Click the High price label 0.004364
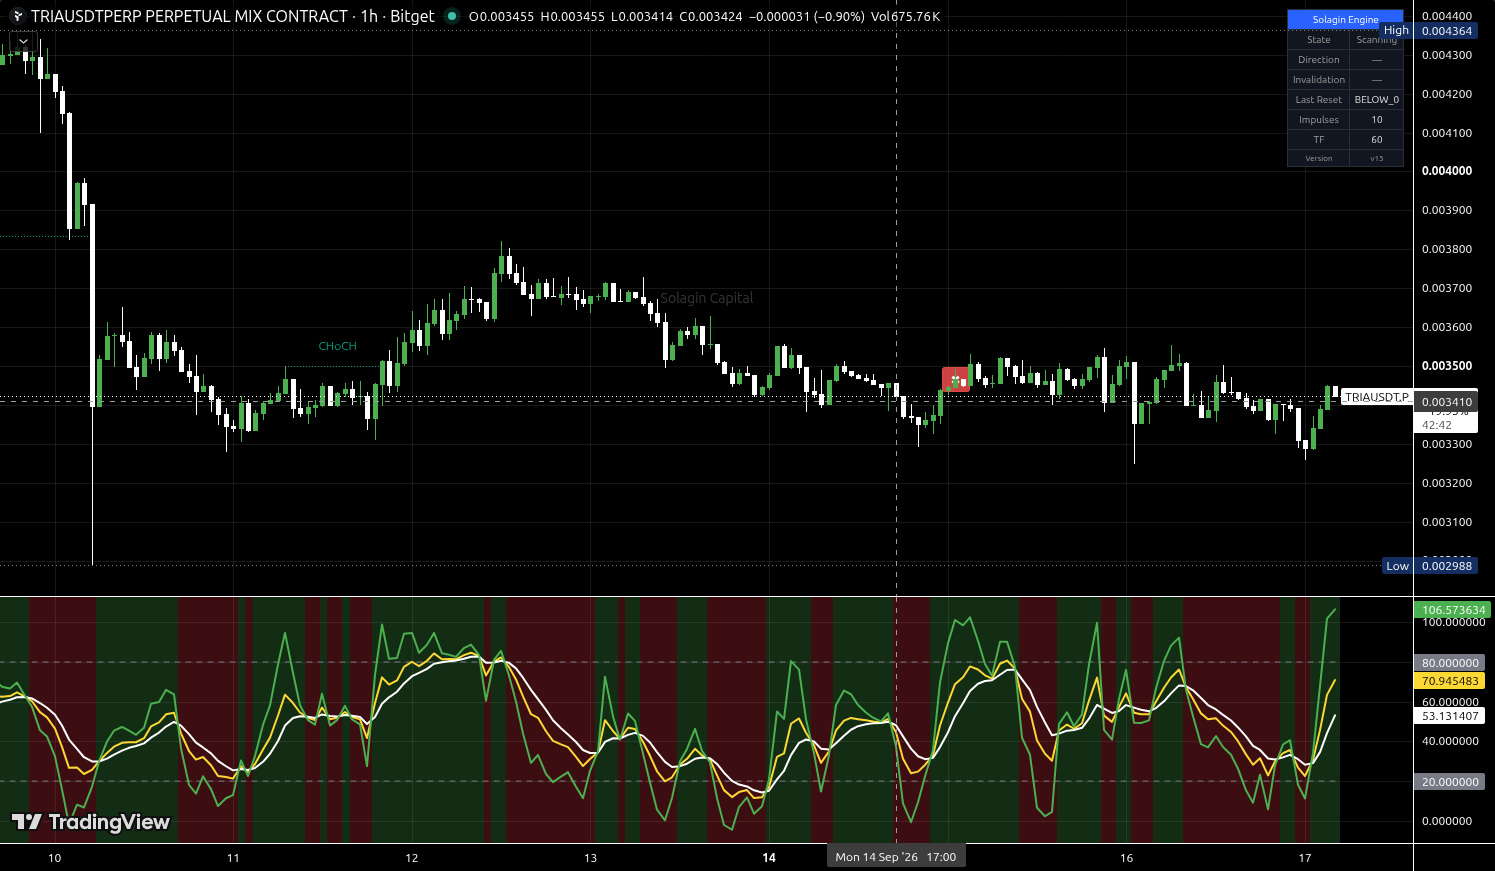Screen dimensions: 1495x871 click(x=1447, y=31)
